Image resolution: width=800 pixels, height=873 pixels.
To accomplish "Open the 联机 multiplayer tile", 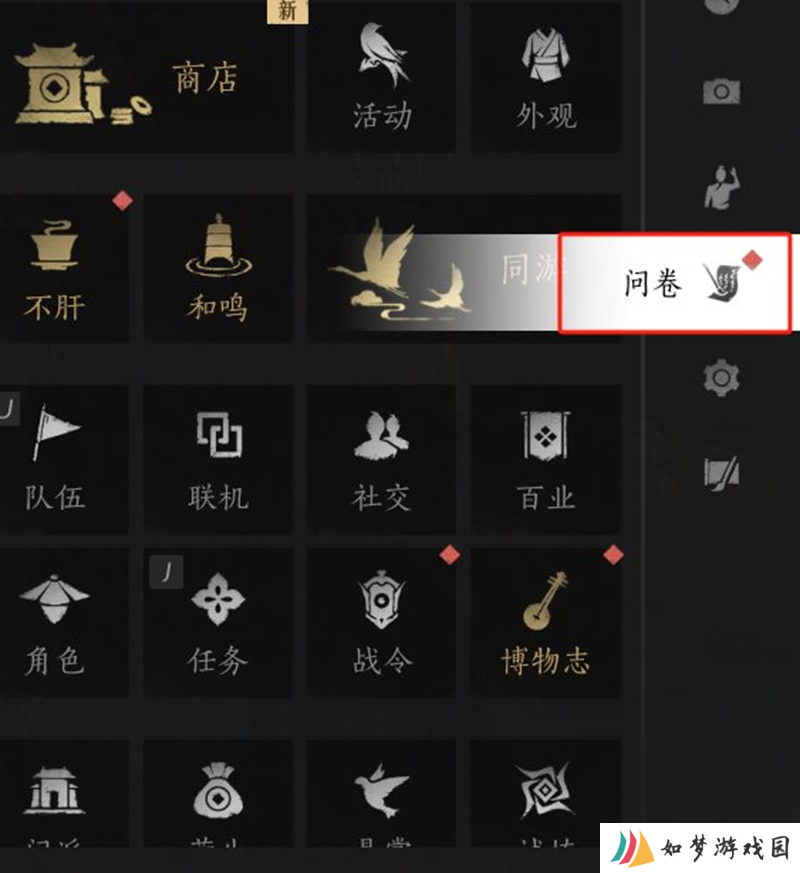I will point(218,459).
